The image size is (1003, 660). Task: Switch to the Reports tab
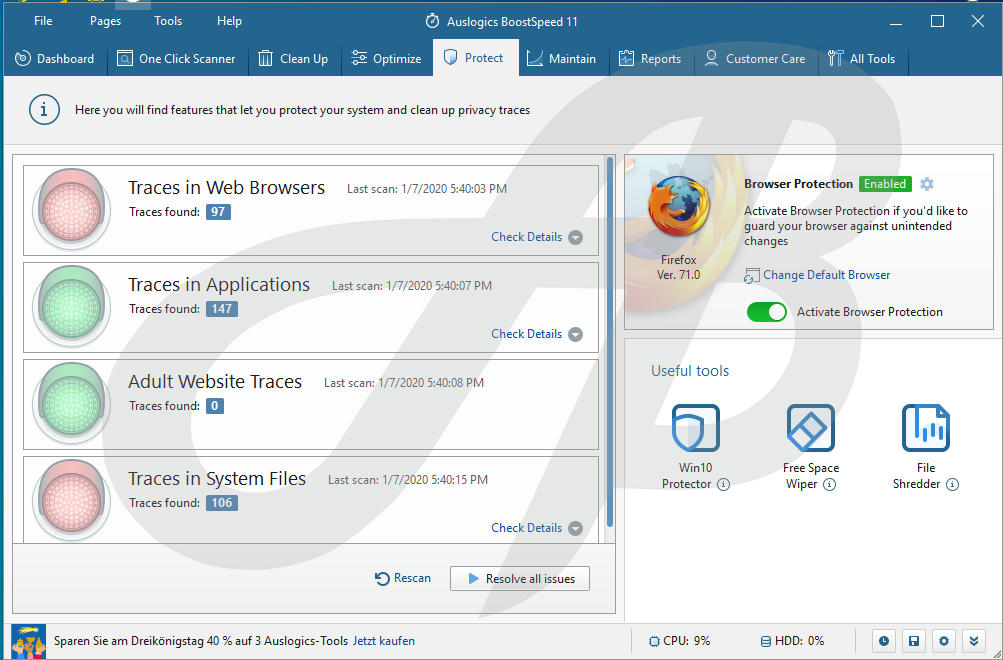[650, 58]
